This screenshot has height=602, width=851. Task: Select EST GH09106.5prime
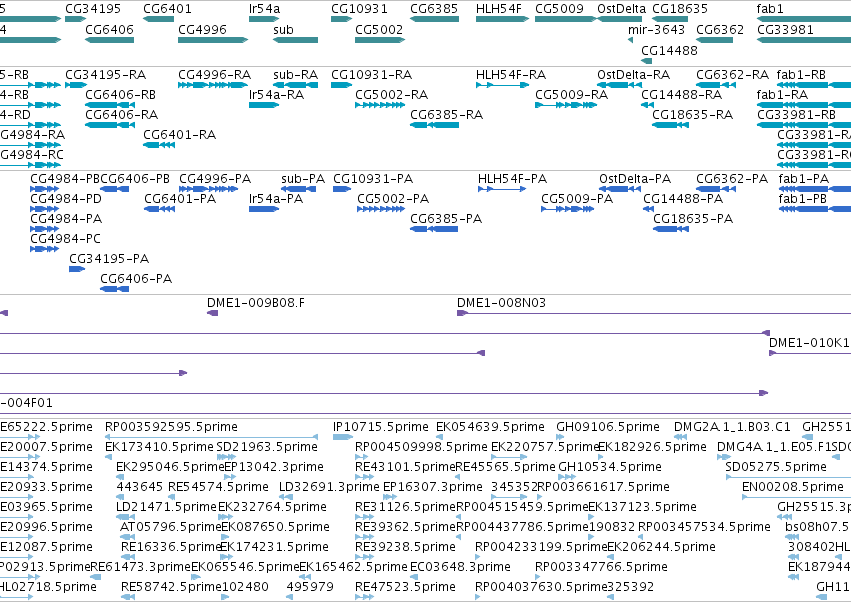(x=560, y=436)
